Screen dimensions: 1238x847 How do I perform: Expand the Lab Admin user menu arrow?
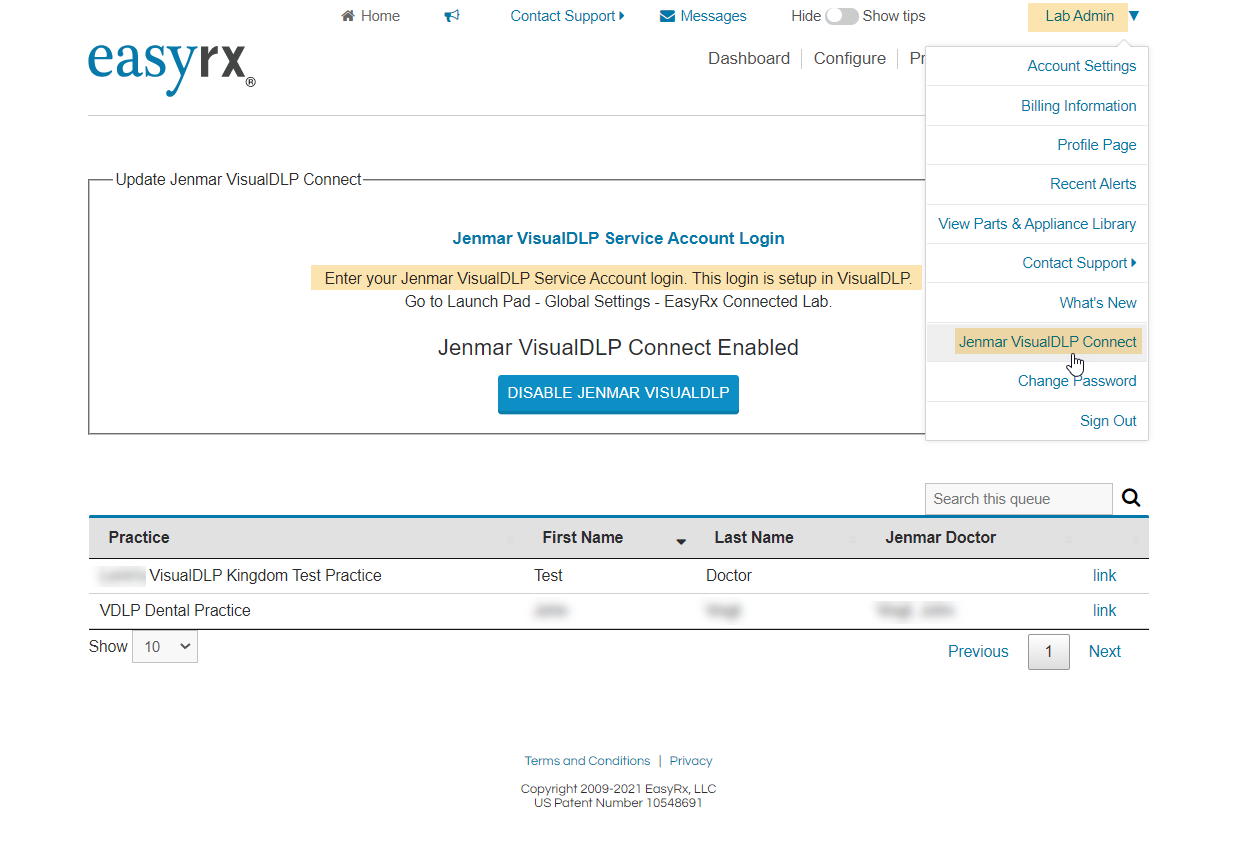pos(1134,15)
